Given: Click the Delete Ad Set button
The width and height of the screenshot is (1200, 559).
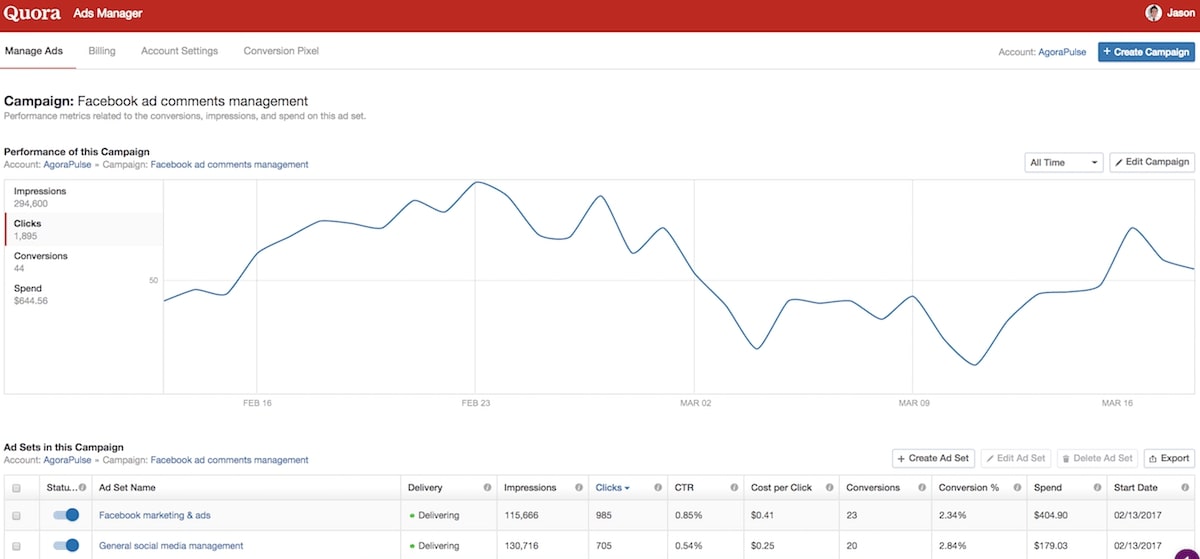Looking at the screenshot, I should point(1098,458).
